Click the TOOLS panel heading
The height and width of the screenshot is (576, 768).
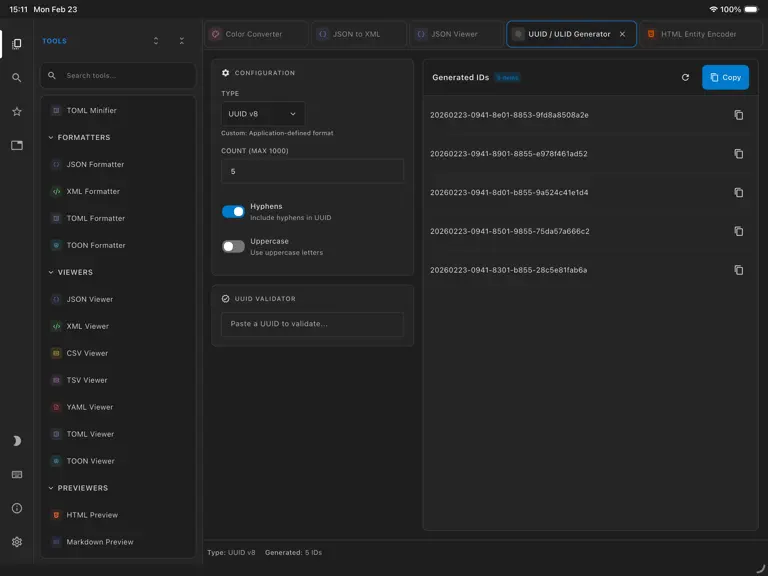[54, 41]
